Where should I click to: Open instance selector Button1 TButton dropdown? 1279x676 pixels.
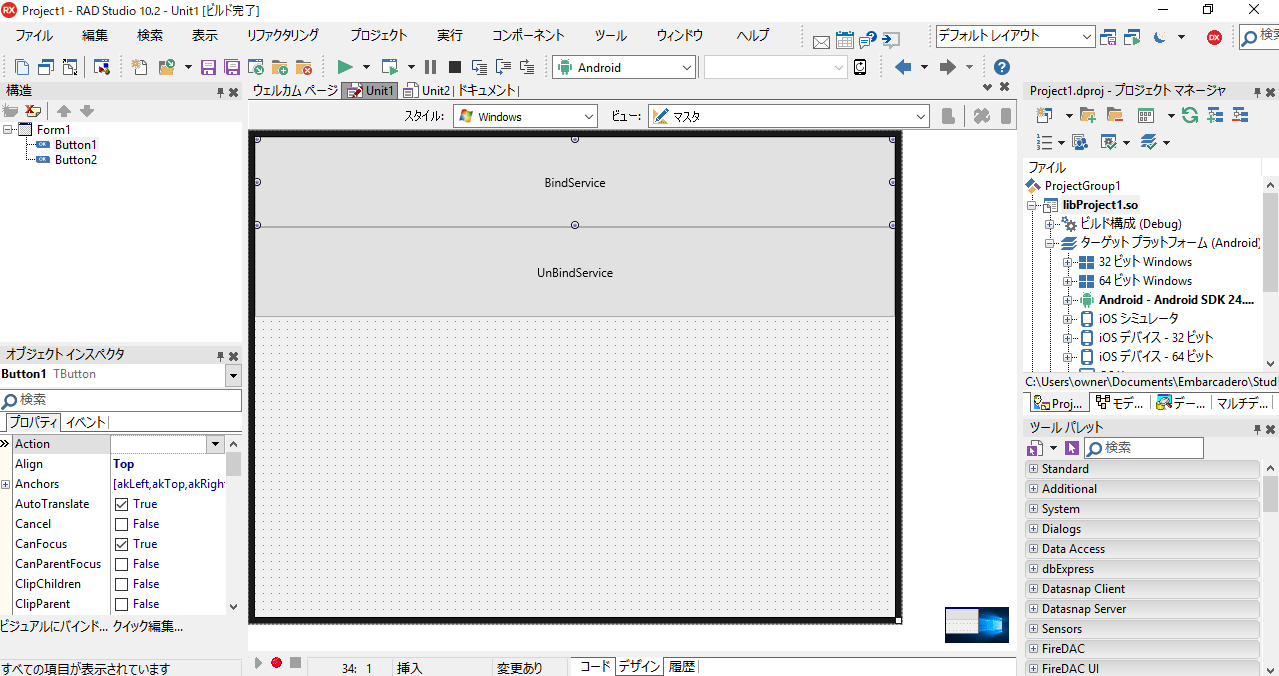pyautogui.click(x=234, y=375)
